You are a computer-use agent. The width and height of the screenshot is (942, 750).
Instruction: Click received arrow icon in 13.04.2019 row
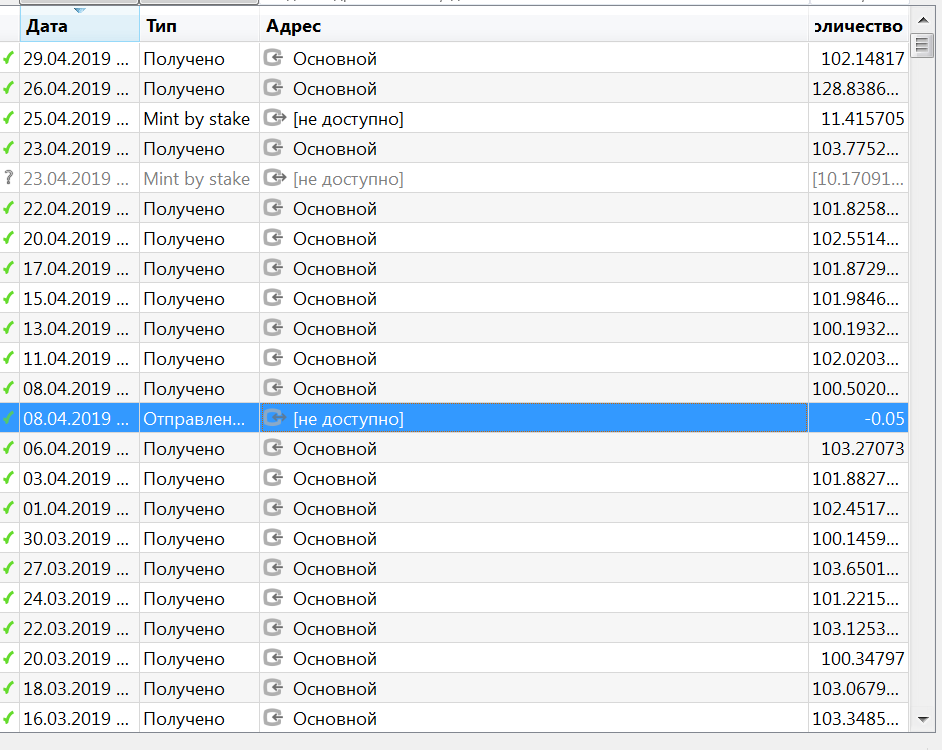[273, 328]
